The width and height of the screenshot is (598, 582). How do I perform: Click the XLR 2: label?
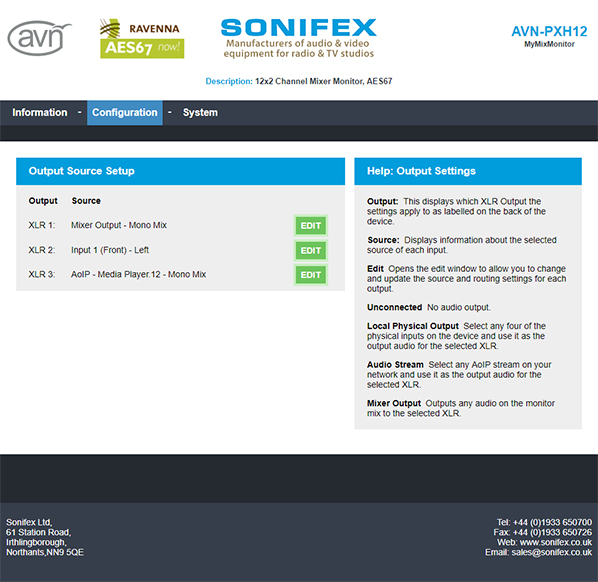(x=42, y=250)
